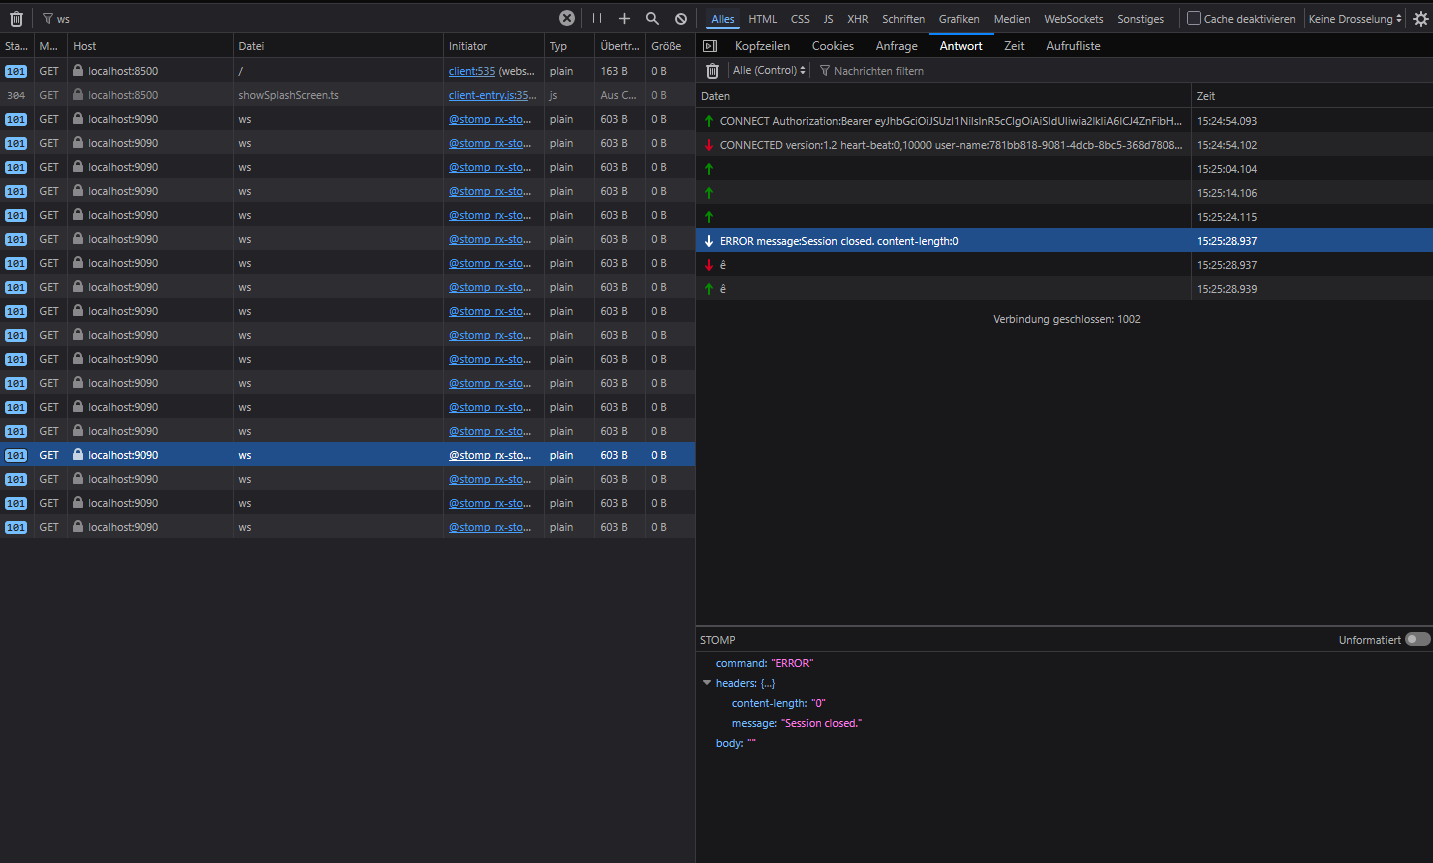This screenshot has height=863, width=1433.
Task: Clear the network request list with trash icon
Action: (16, 19)
